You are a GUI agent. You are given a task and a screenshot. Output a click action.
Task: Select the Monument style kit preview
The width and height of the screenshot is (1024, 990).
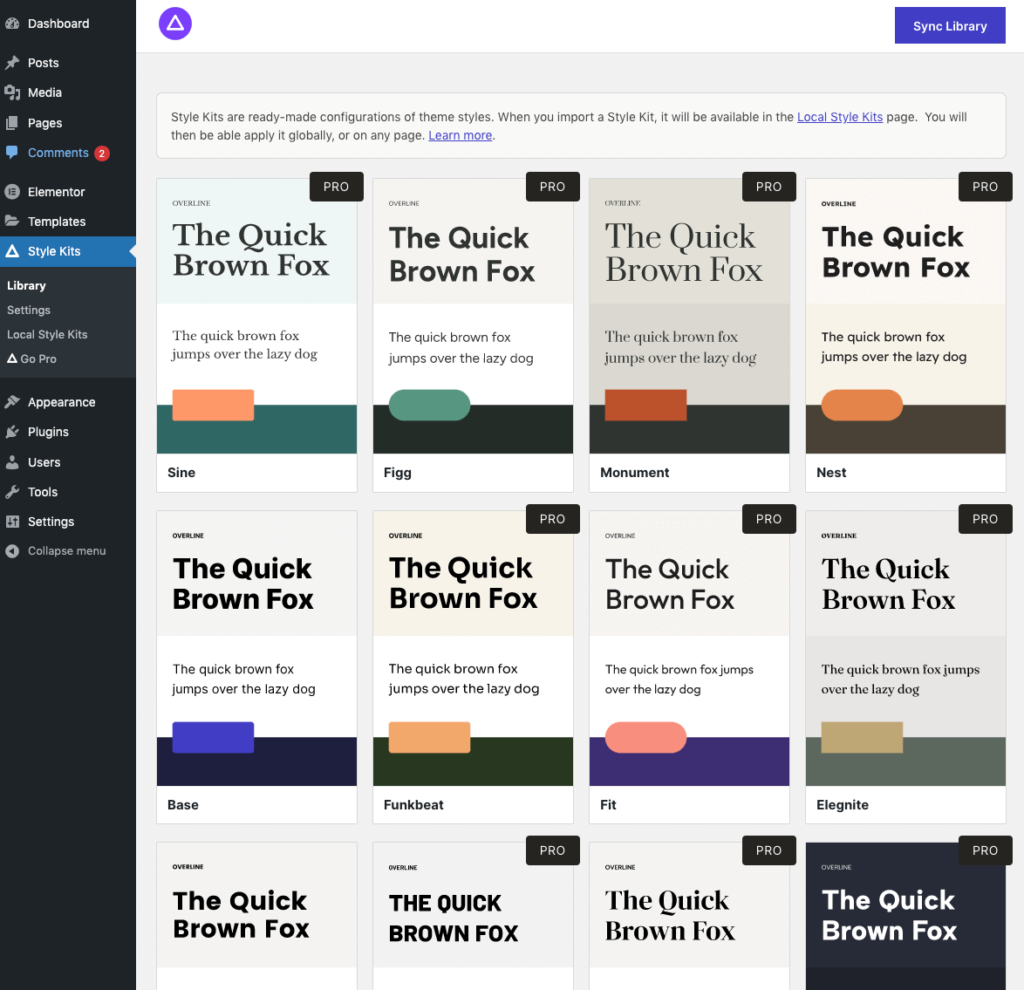[x=689, y=316]
